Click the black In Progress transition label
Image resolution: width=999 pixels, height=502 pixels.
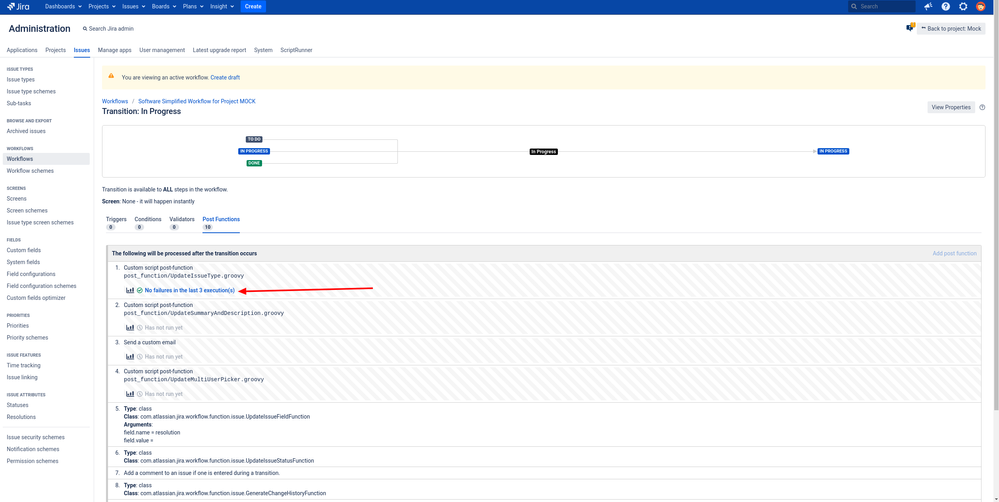pos(543,152)
